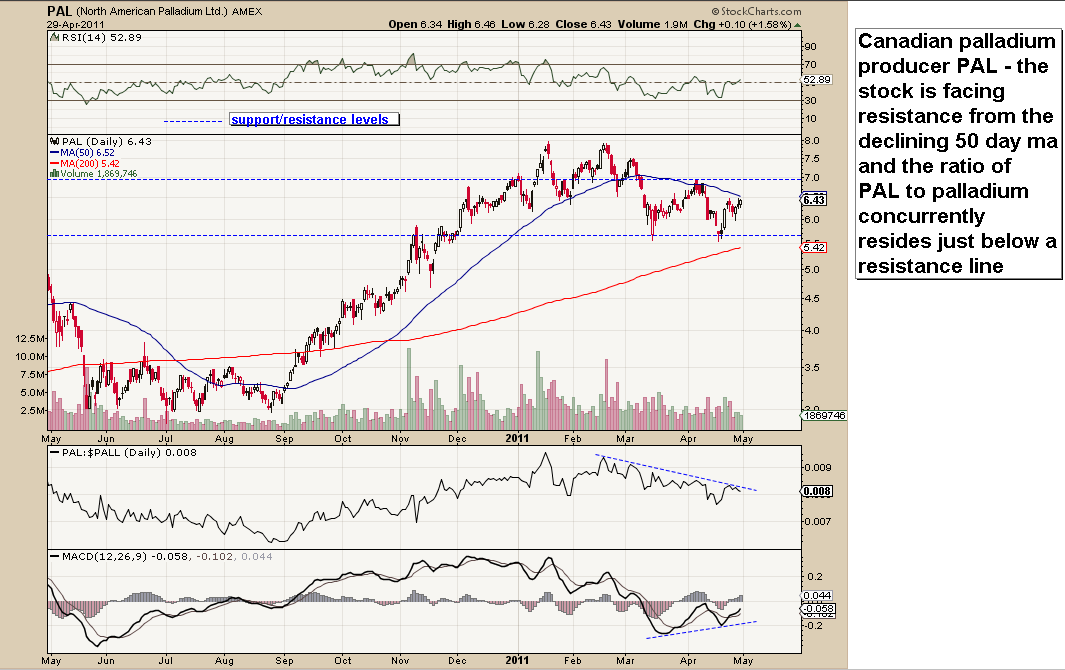Click '(North American Palladium Ltd.) AMEX' text
This screenshot has height=670, width=1065.
pos(169,12)
